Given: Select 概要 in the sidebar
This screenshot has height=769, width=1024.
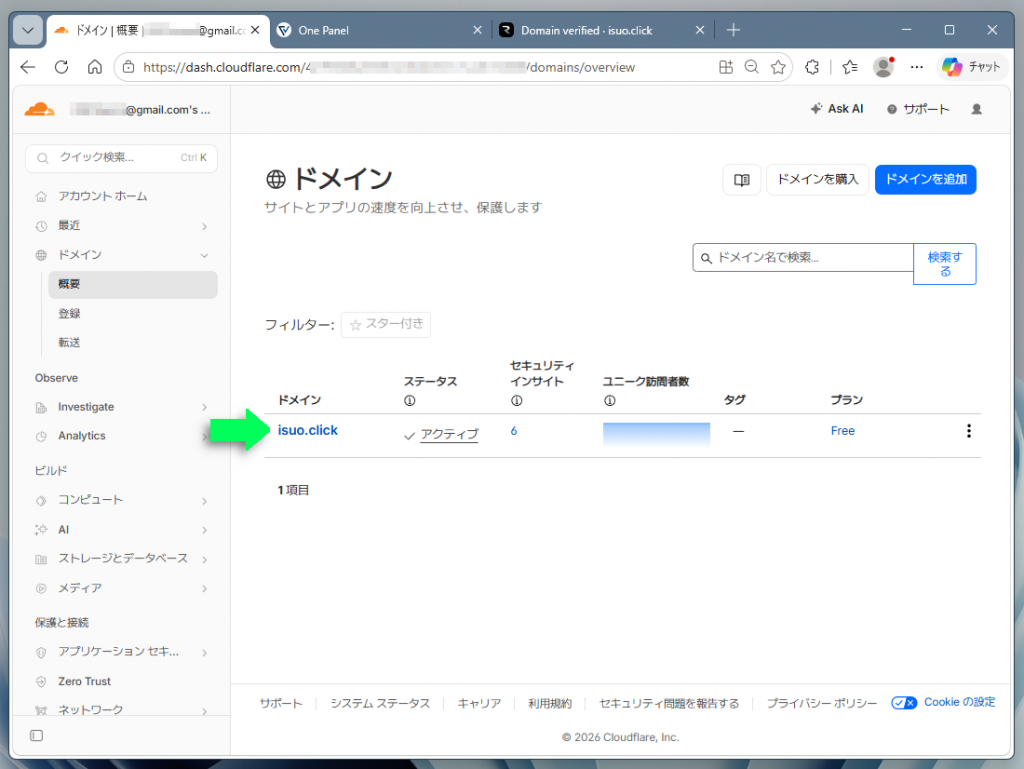Looking at the screenshot, I should [133, 285].
